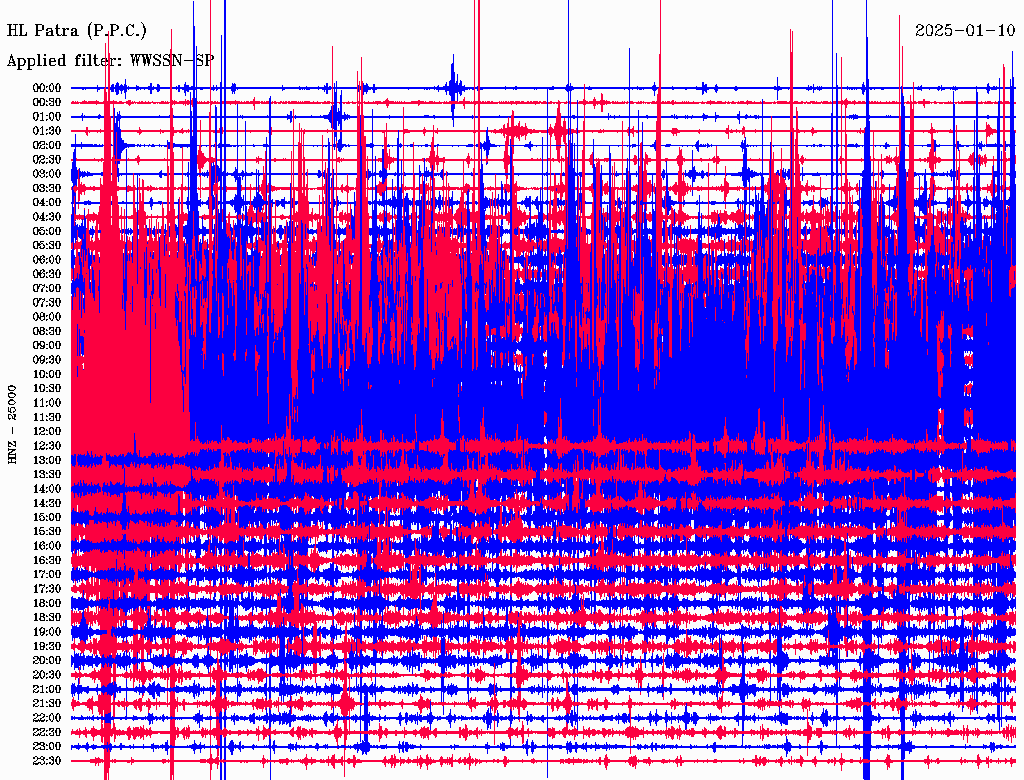Select the 06:00 time label

(x=47, y=260)
